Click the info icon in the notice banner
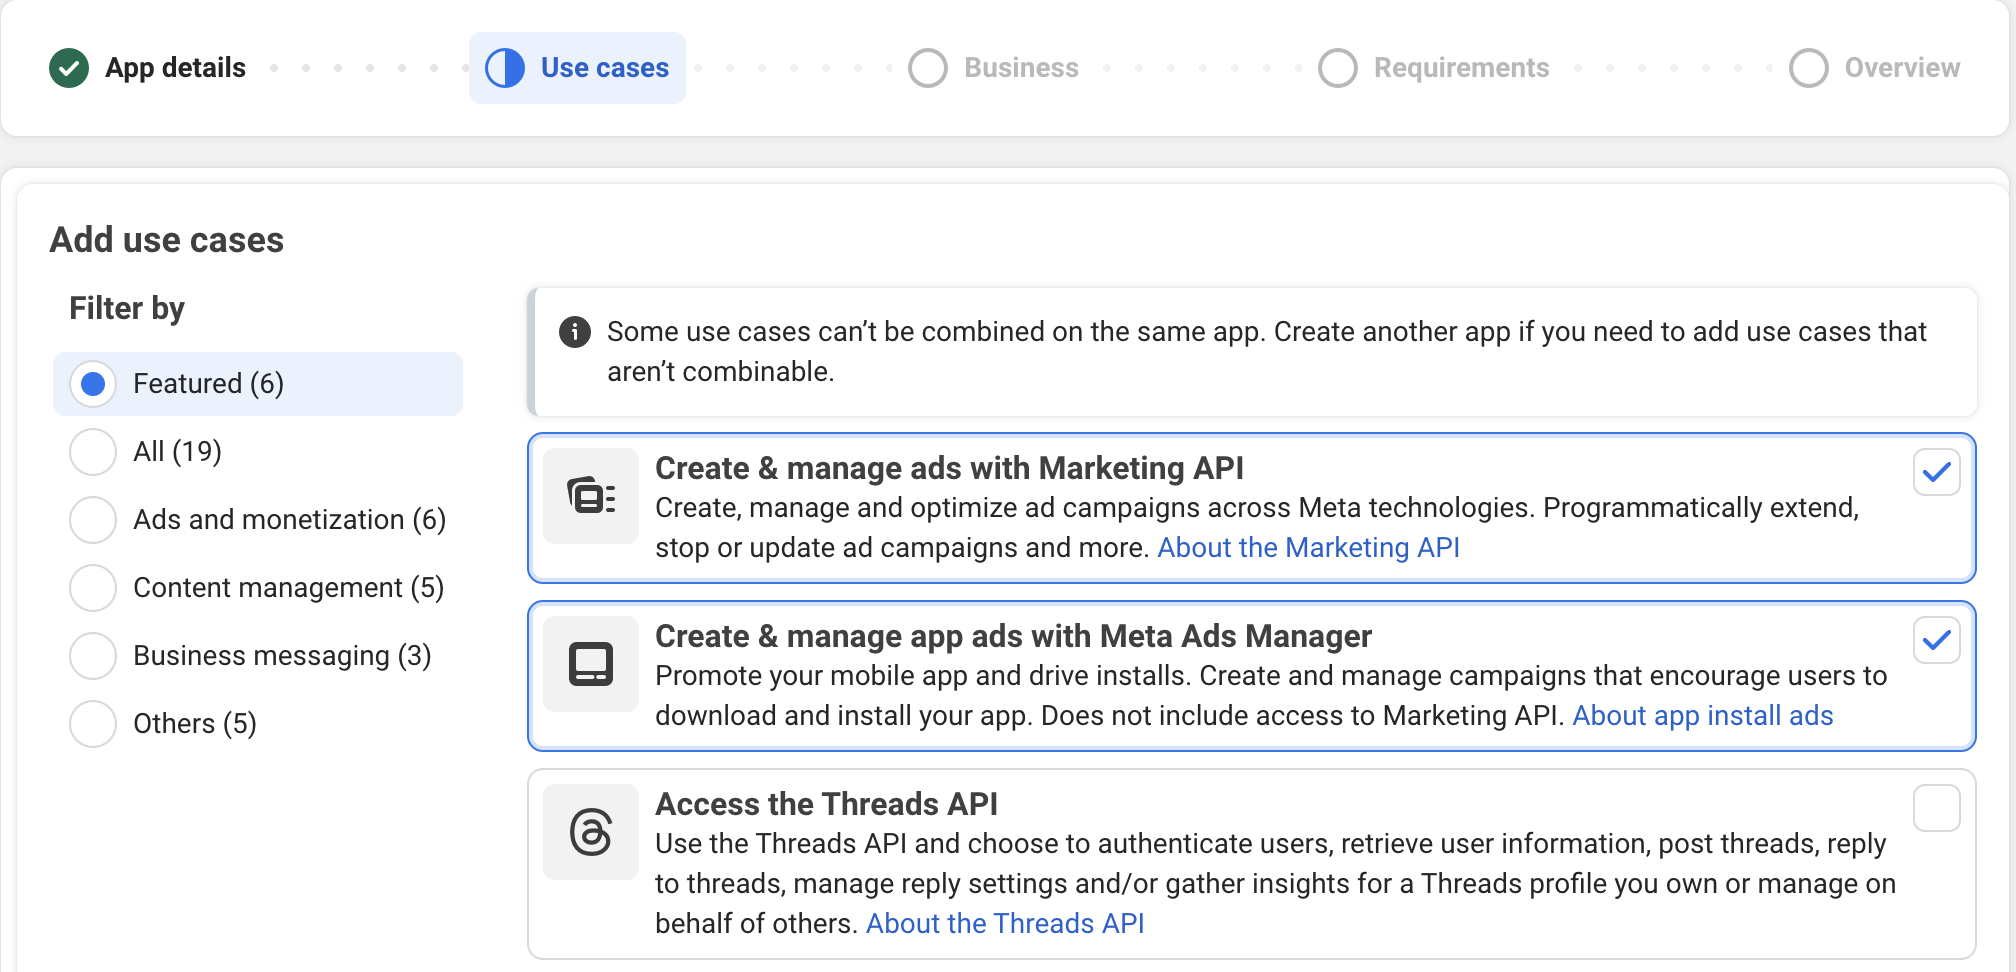This screenshot has width=2016, height=972. click(575, 332)
